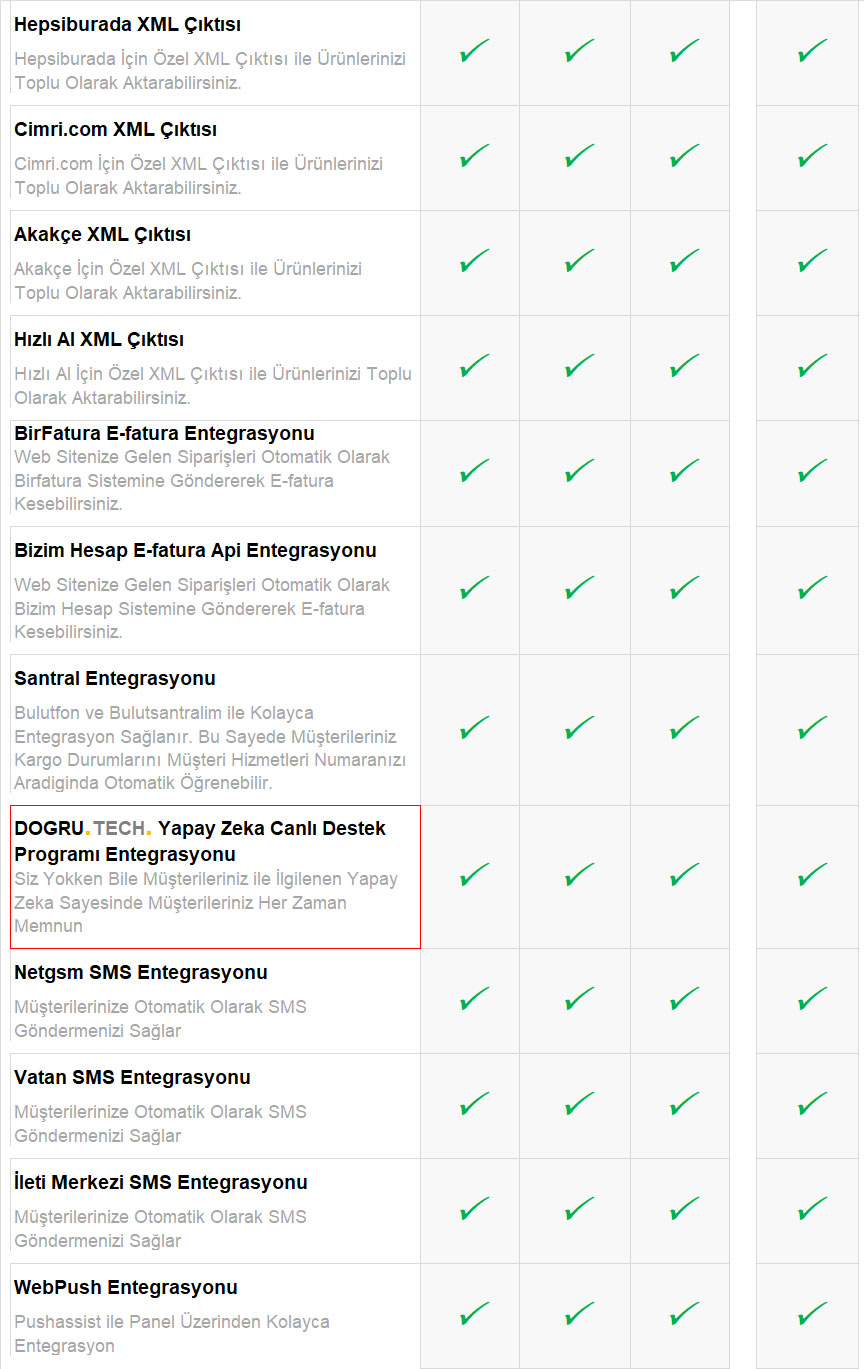This screenshot has height=1369, width=864.
Task: Click the first-column checkmark for Vatan SMS Entegrasyonu
Action: (x=474, y=1105)
